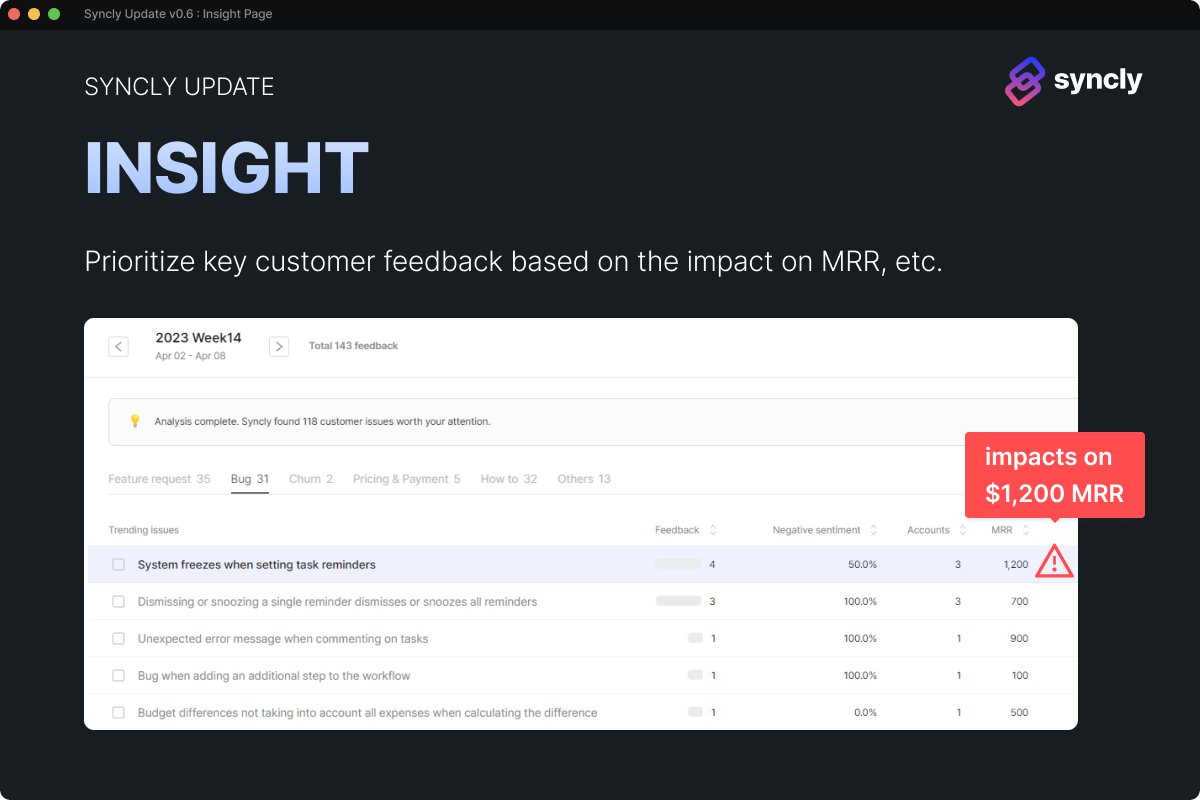Click the 1,200 MRR value
The width and height of the screenshot is (1200, 800).
click(x=1016, y=564)
